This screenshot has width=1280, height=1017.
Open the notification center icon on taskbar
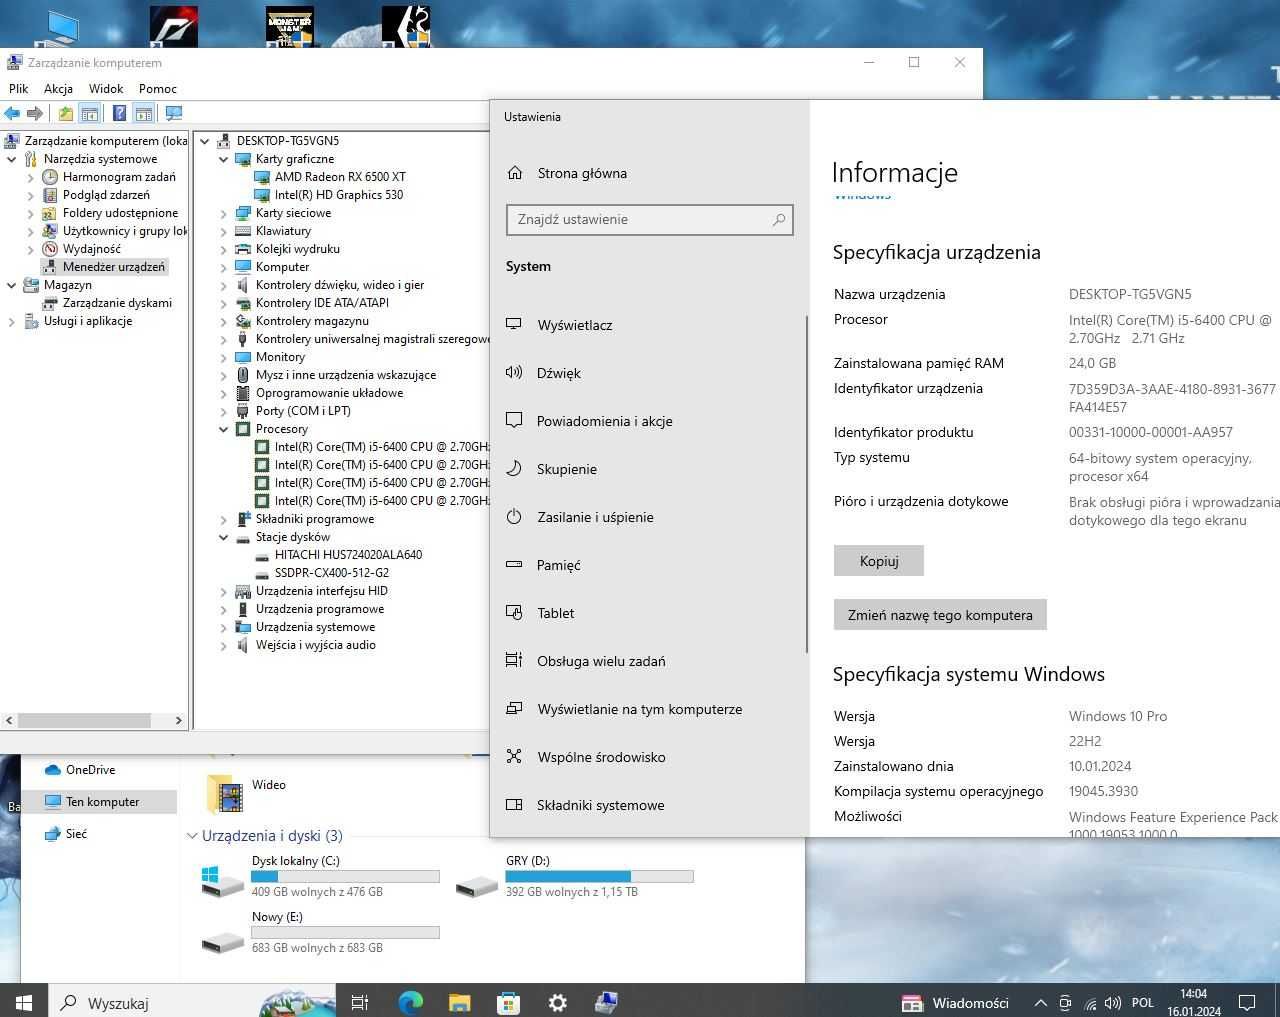[1247, 1002]
